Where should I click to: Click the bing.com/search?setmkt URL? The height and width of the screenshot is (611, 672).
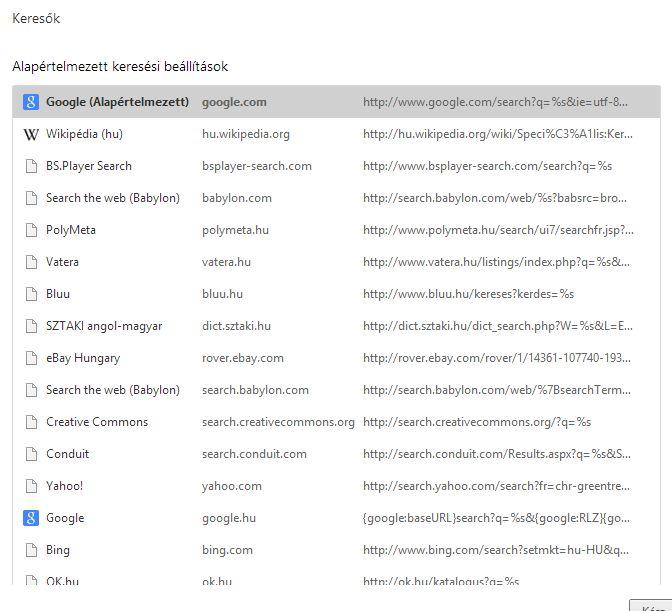(496, 550)
